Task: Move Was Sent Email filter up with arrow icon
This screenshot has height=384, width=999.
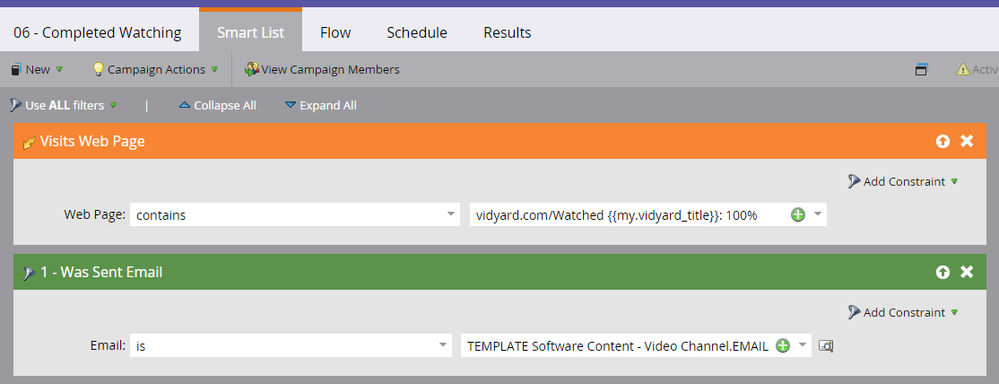Action: coord(942,273)
